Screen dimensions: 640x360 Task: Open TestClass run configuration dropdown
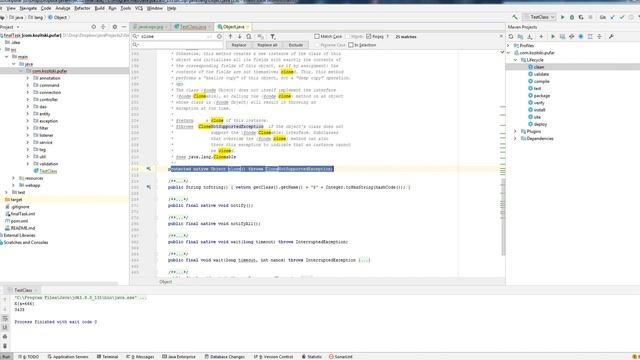point(540,17)
